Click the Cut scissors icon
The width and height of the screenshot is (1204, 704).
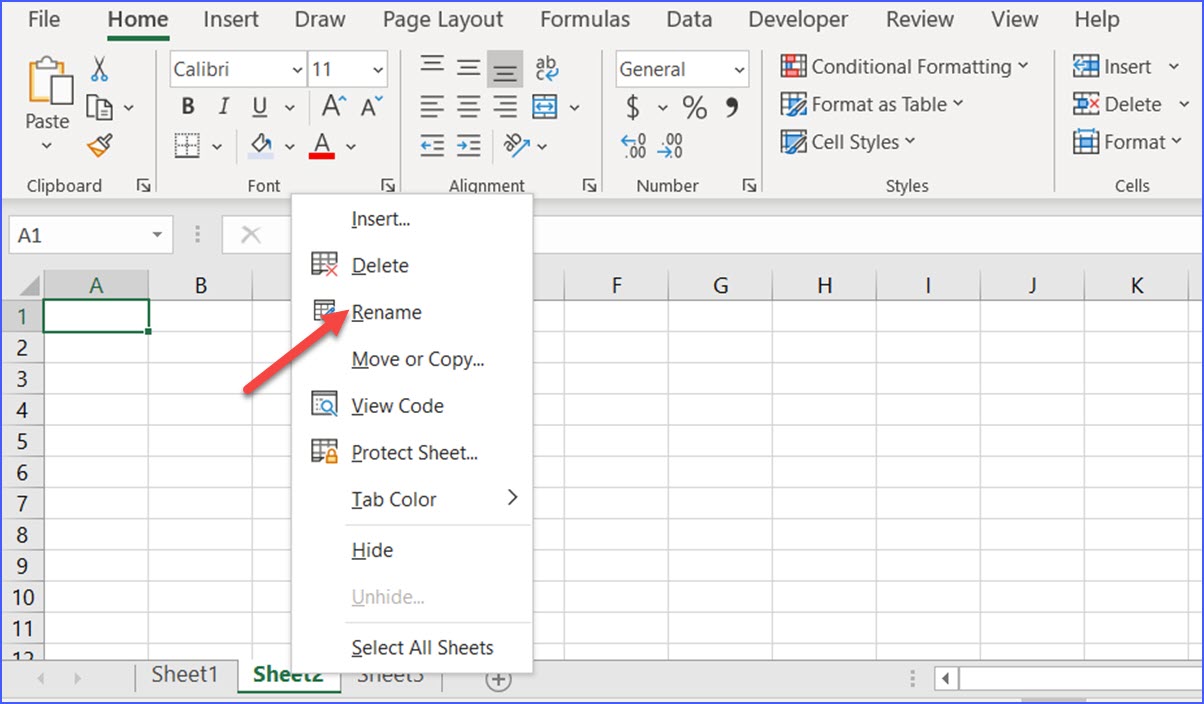click(x=99, y=69)
